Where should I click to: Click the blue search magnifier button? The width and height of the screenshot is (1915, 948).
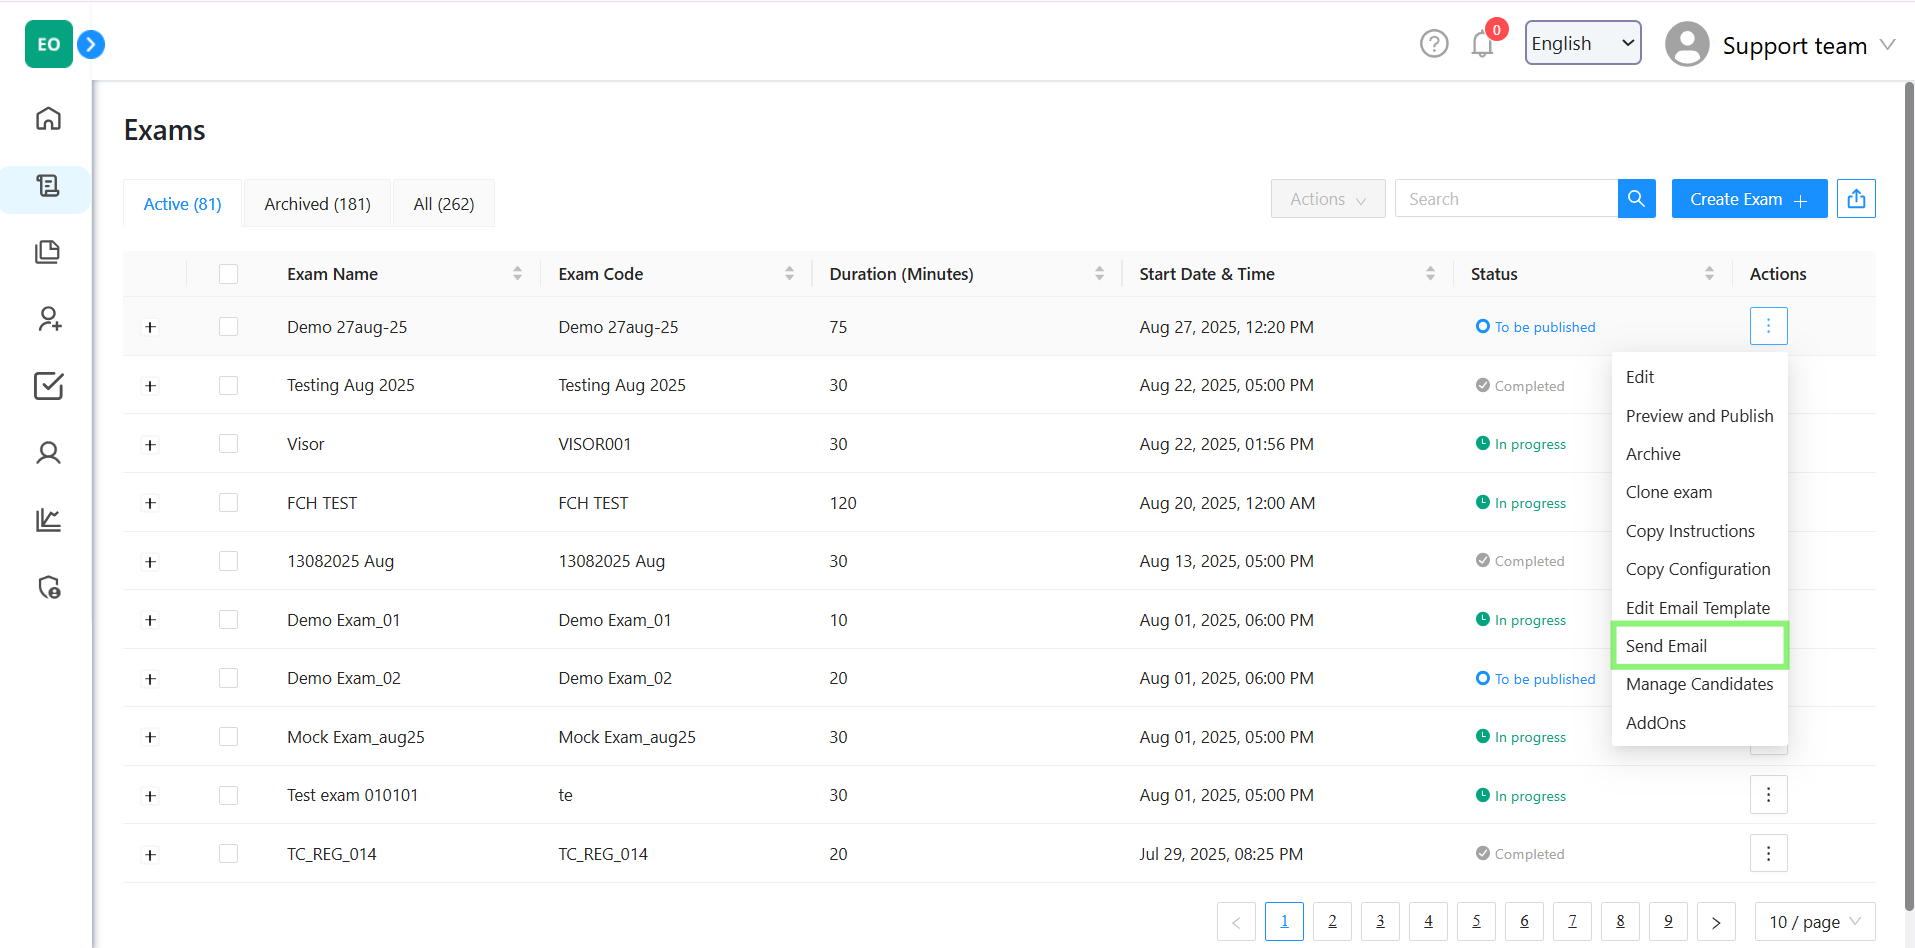(1636, 199)
